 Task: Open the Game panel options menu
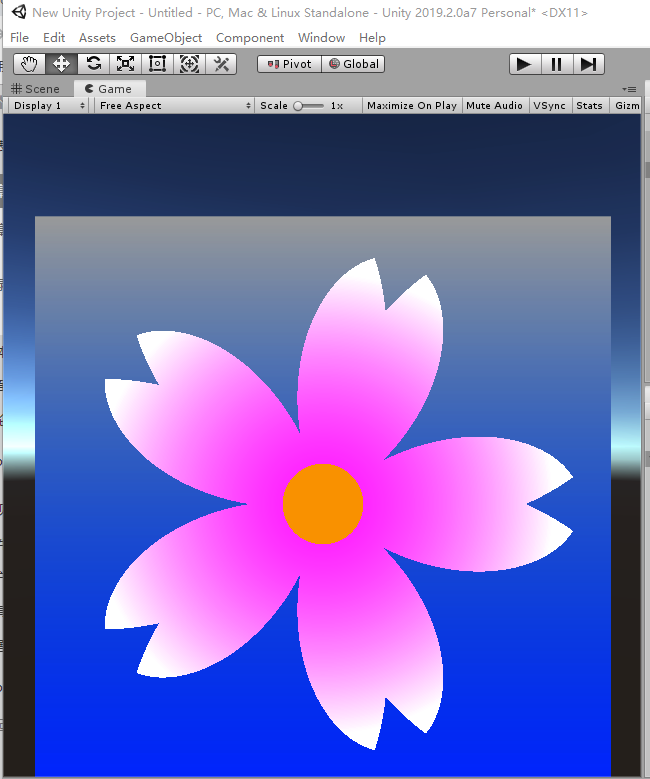[629, 89]
